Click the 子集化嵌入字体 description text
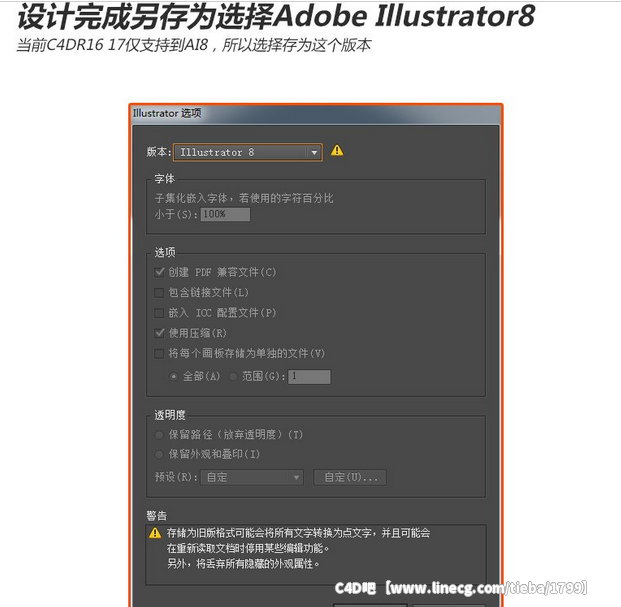621x607 pixels. click(x=244, y=198)
